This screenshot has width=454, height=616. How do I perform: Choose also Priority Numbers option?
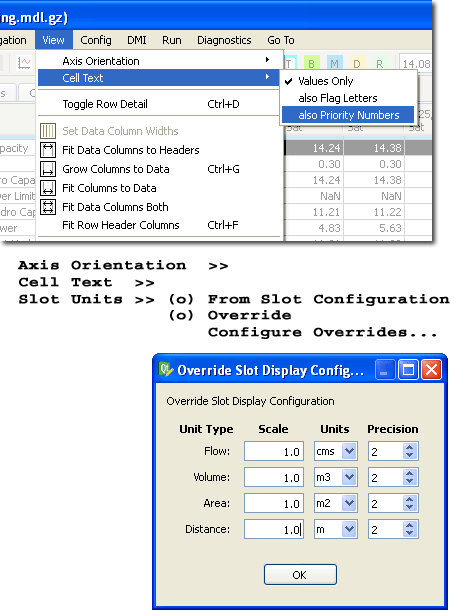click(x=348, y=115)
